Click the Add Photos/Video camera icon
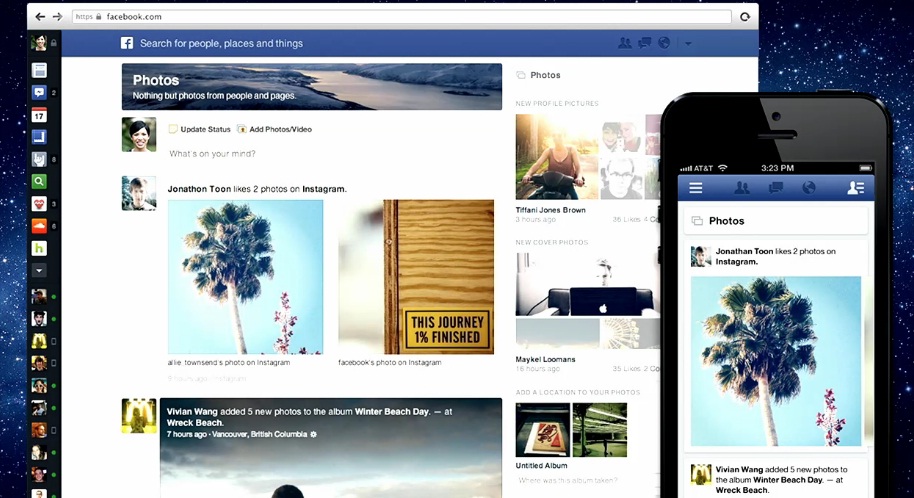Viewport: 914px width, 498px height. 242,129
